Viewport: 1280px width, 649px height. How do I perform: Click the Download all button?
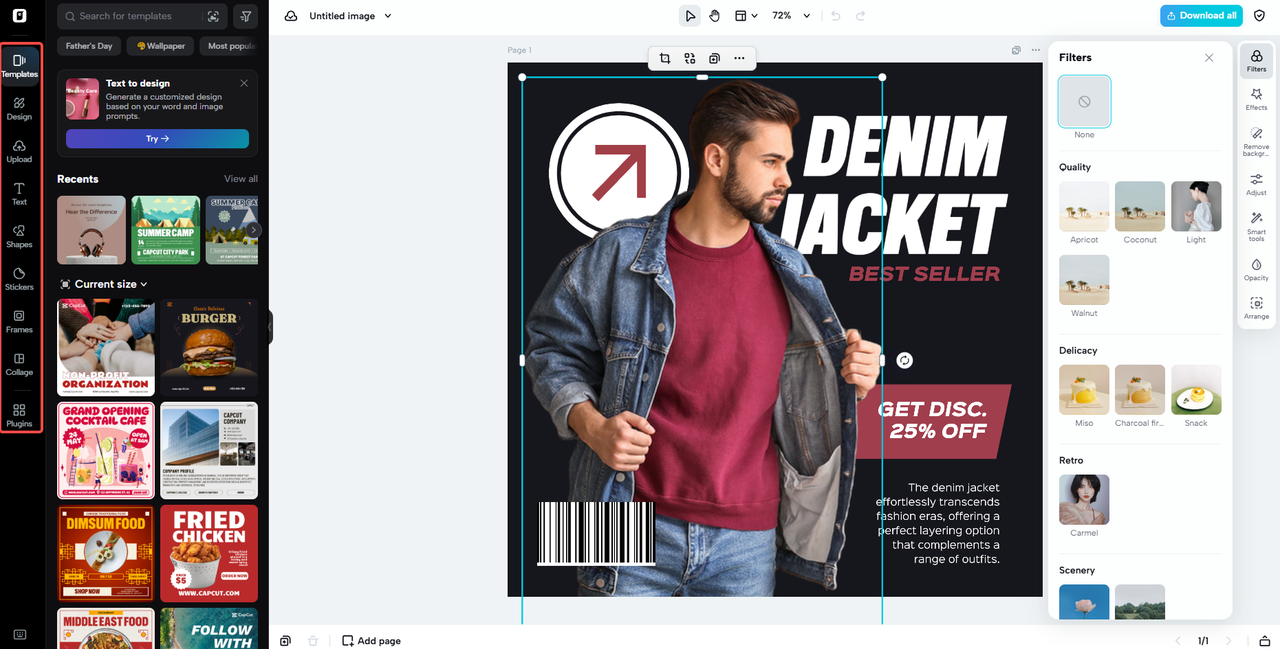pyautogui.click(x=1201, y=16)
